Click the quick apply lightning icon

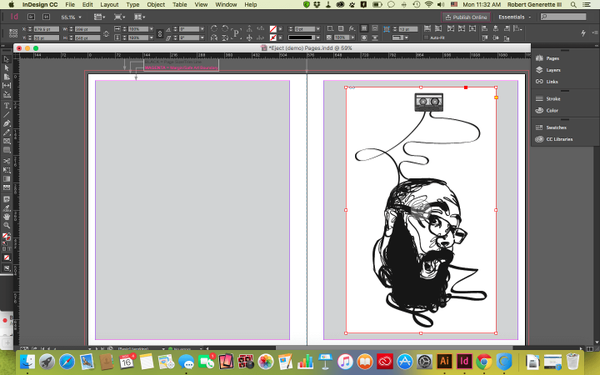(x=583, y=33)
